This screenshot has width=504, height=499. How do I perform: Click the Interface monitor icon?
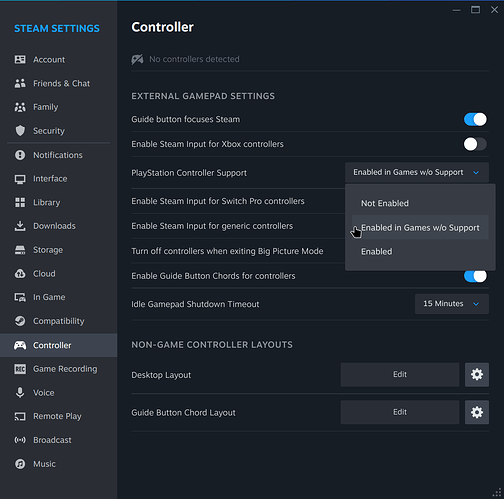(x=20, y=179)
